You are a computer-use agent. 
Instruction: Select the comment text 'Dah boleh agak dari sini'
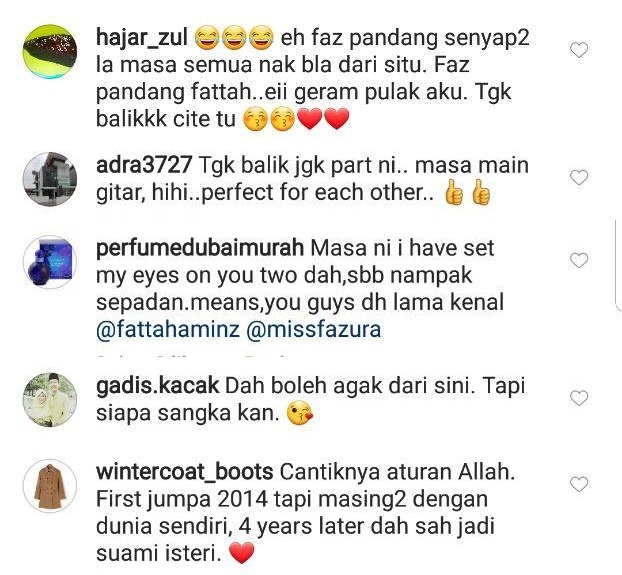tap(350, 385)
